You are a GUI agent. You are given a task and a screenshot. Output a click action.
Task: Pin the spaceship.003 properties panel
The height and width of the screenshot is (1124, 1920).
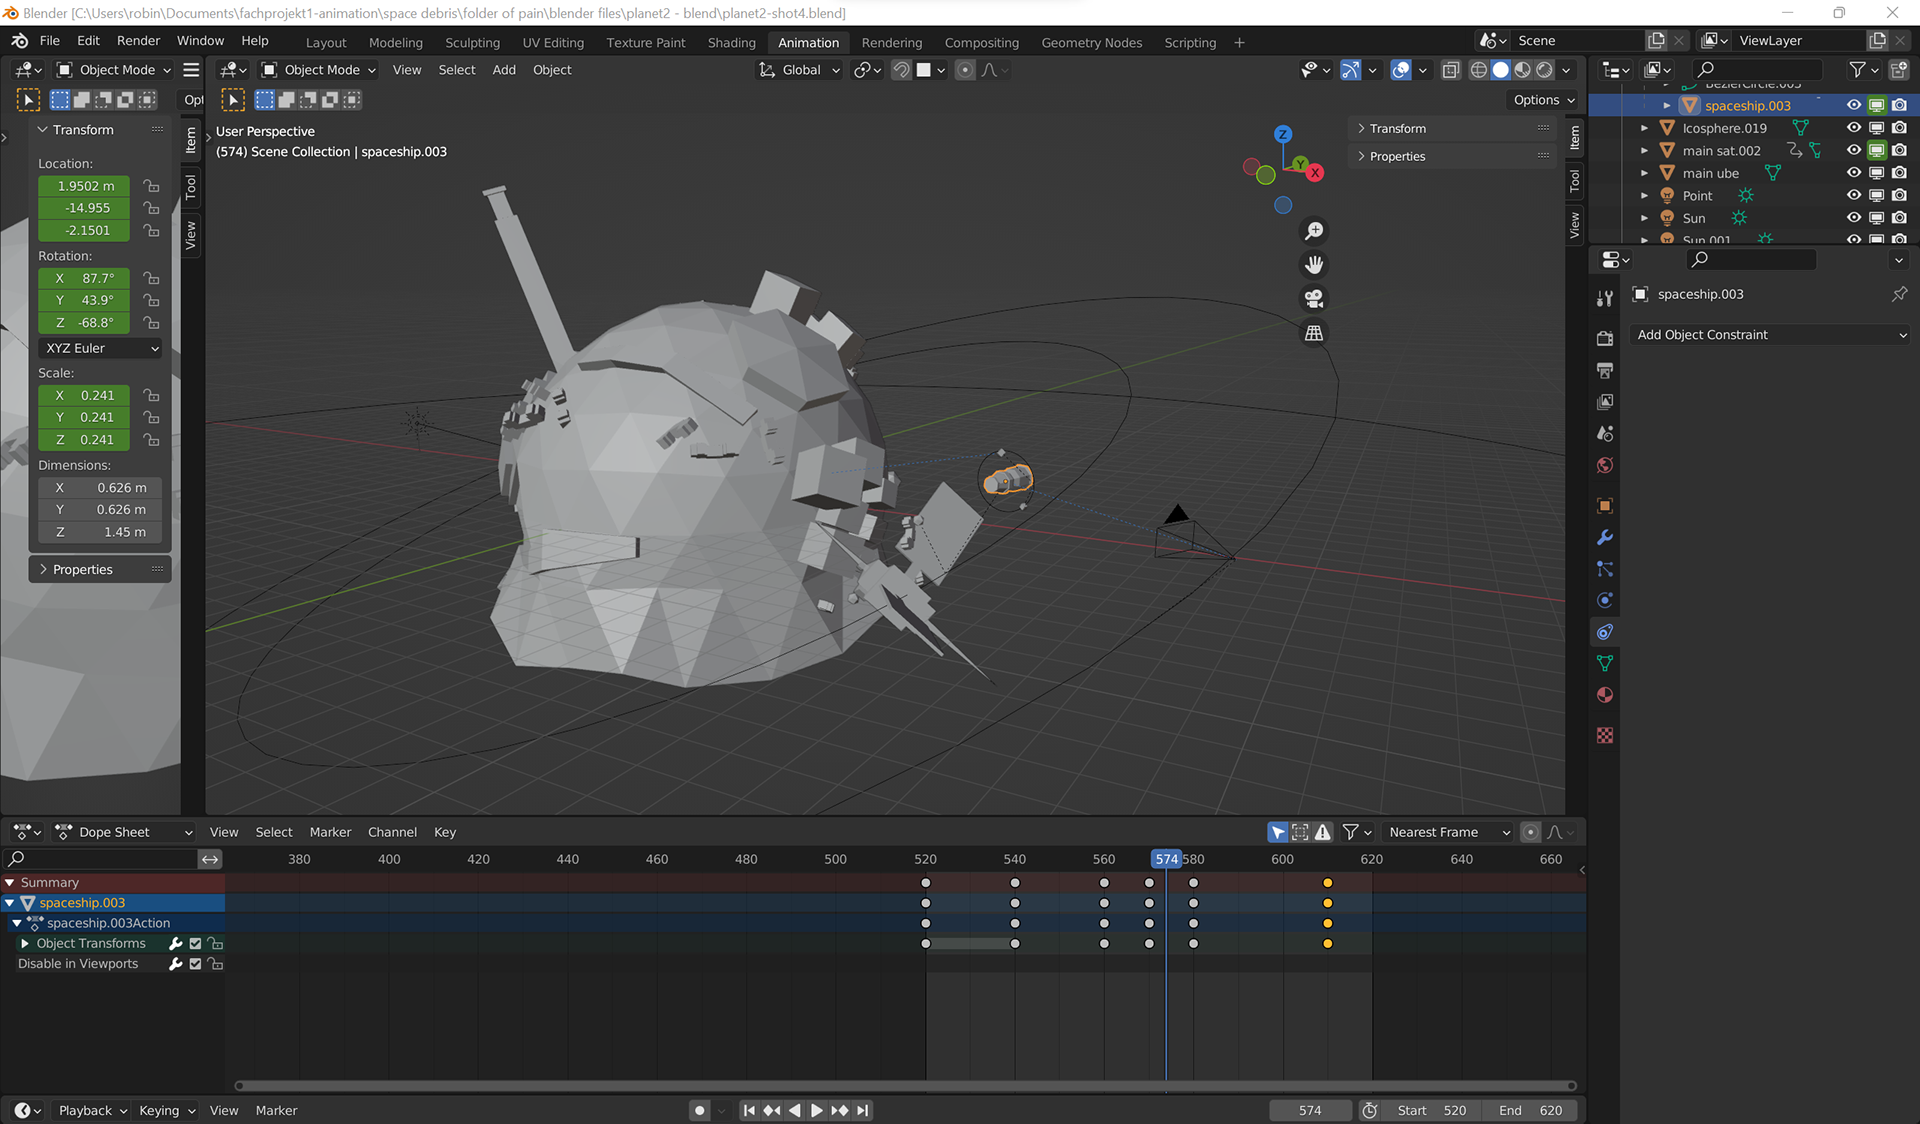(x=1899, y=294)
